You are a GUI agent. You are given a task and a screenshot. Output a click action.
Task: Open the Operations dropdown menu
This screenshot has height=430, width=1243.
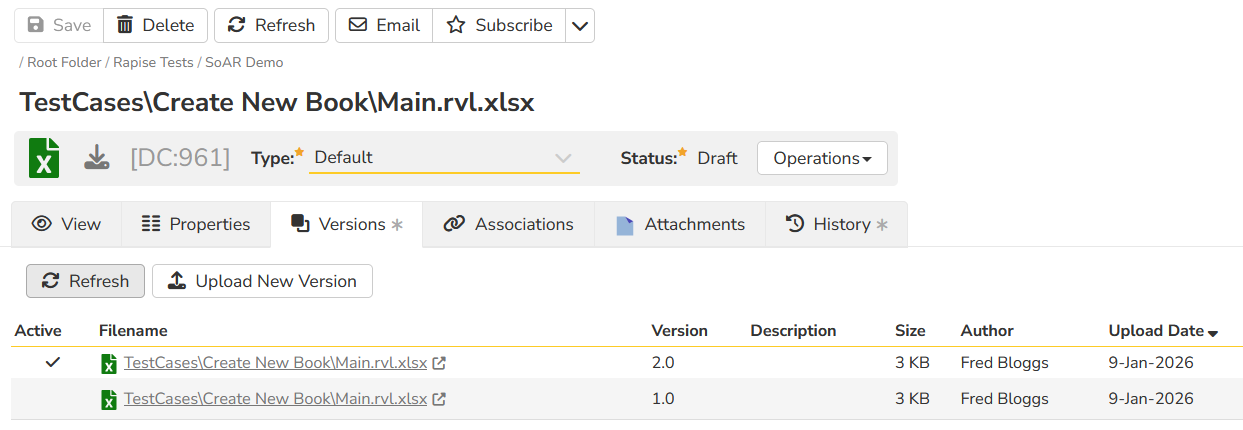(821, 158)
